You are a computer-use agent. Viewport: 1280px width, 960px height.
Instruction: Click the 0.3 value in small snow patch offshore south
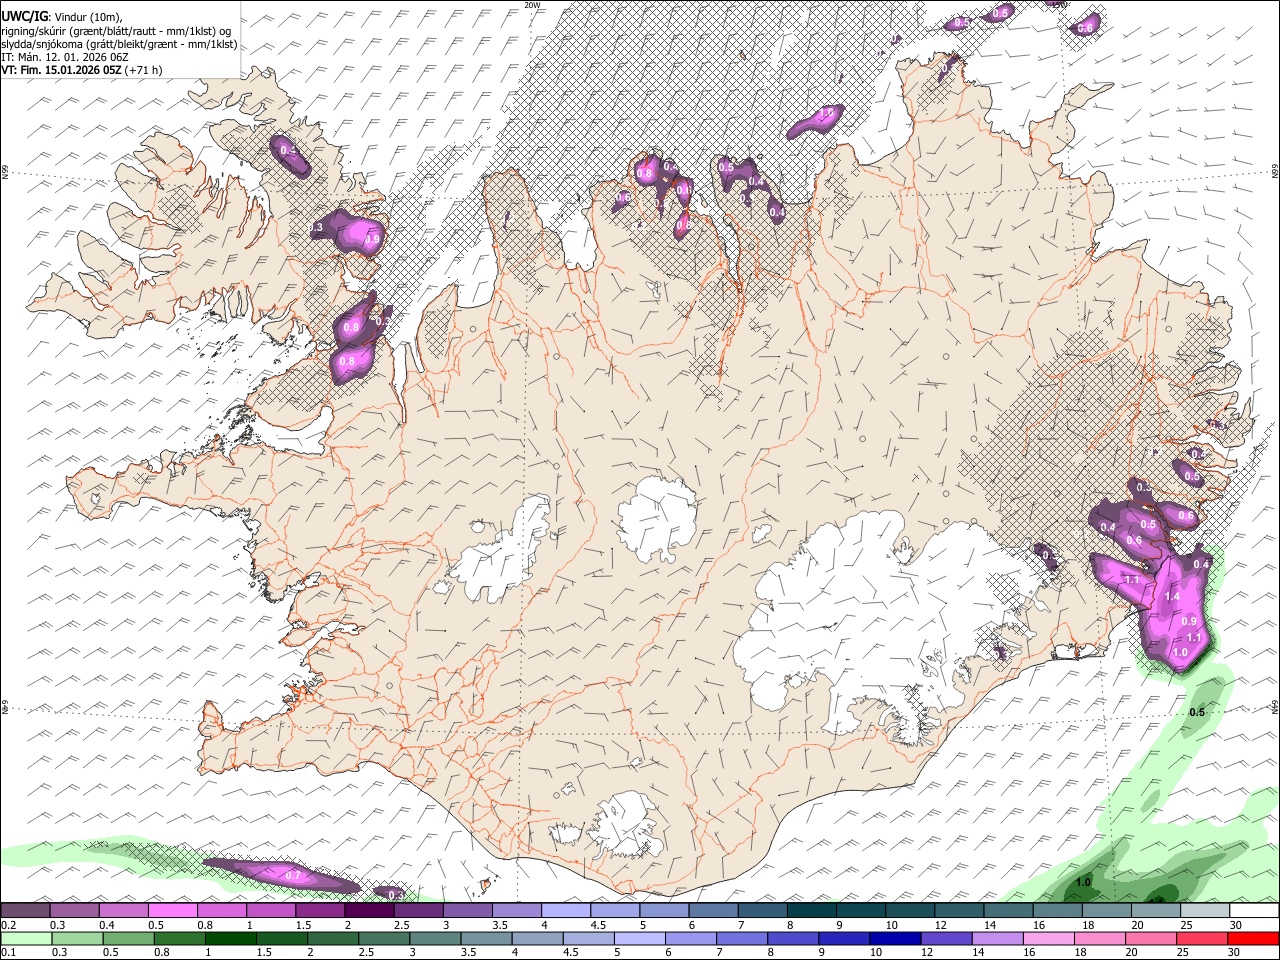click(395, 894)
